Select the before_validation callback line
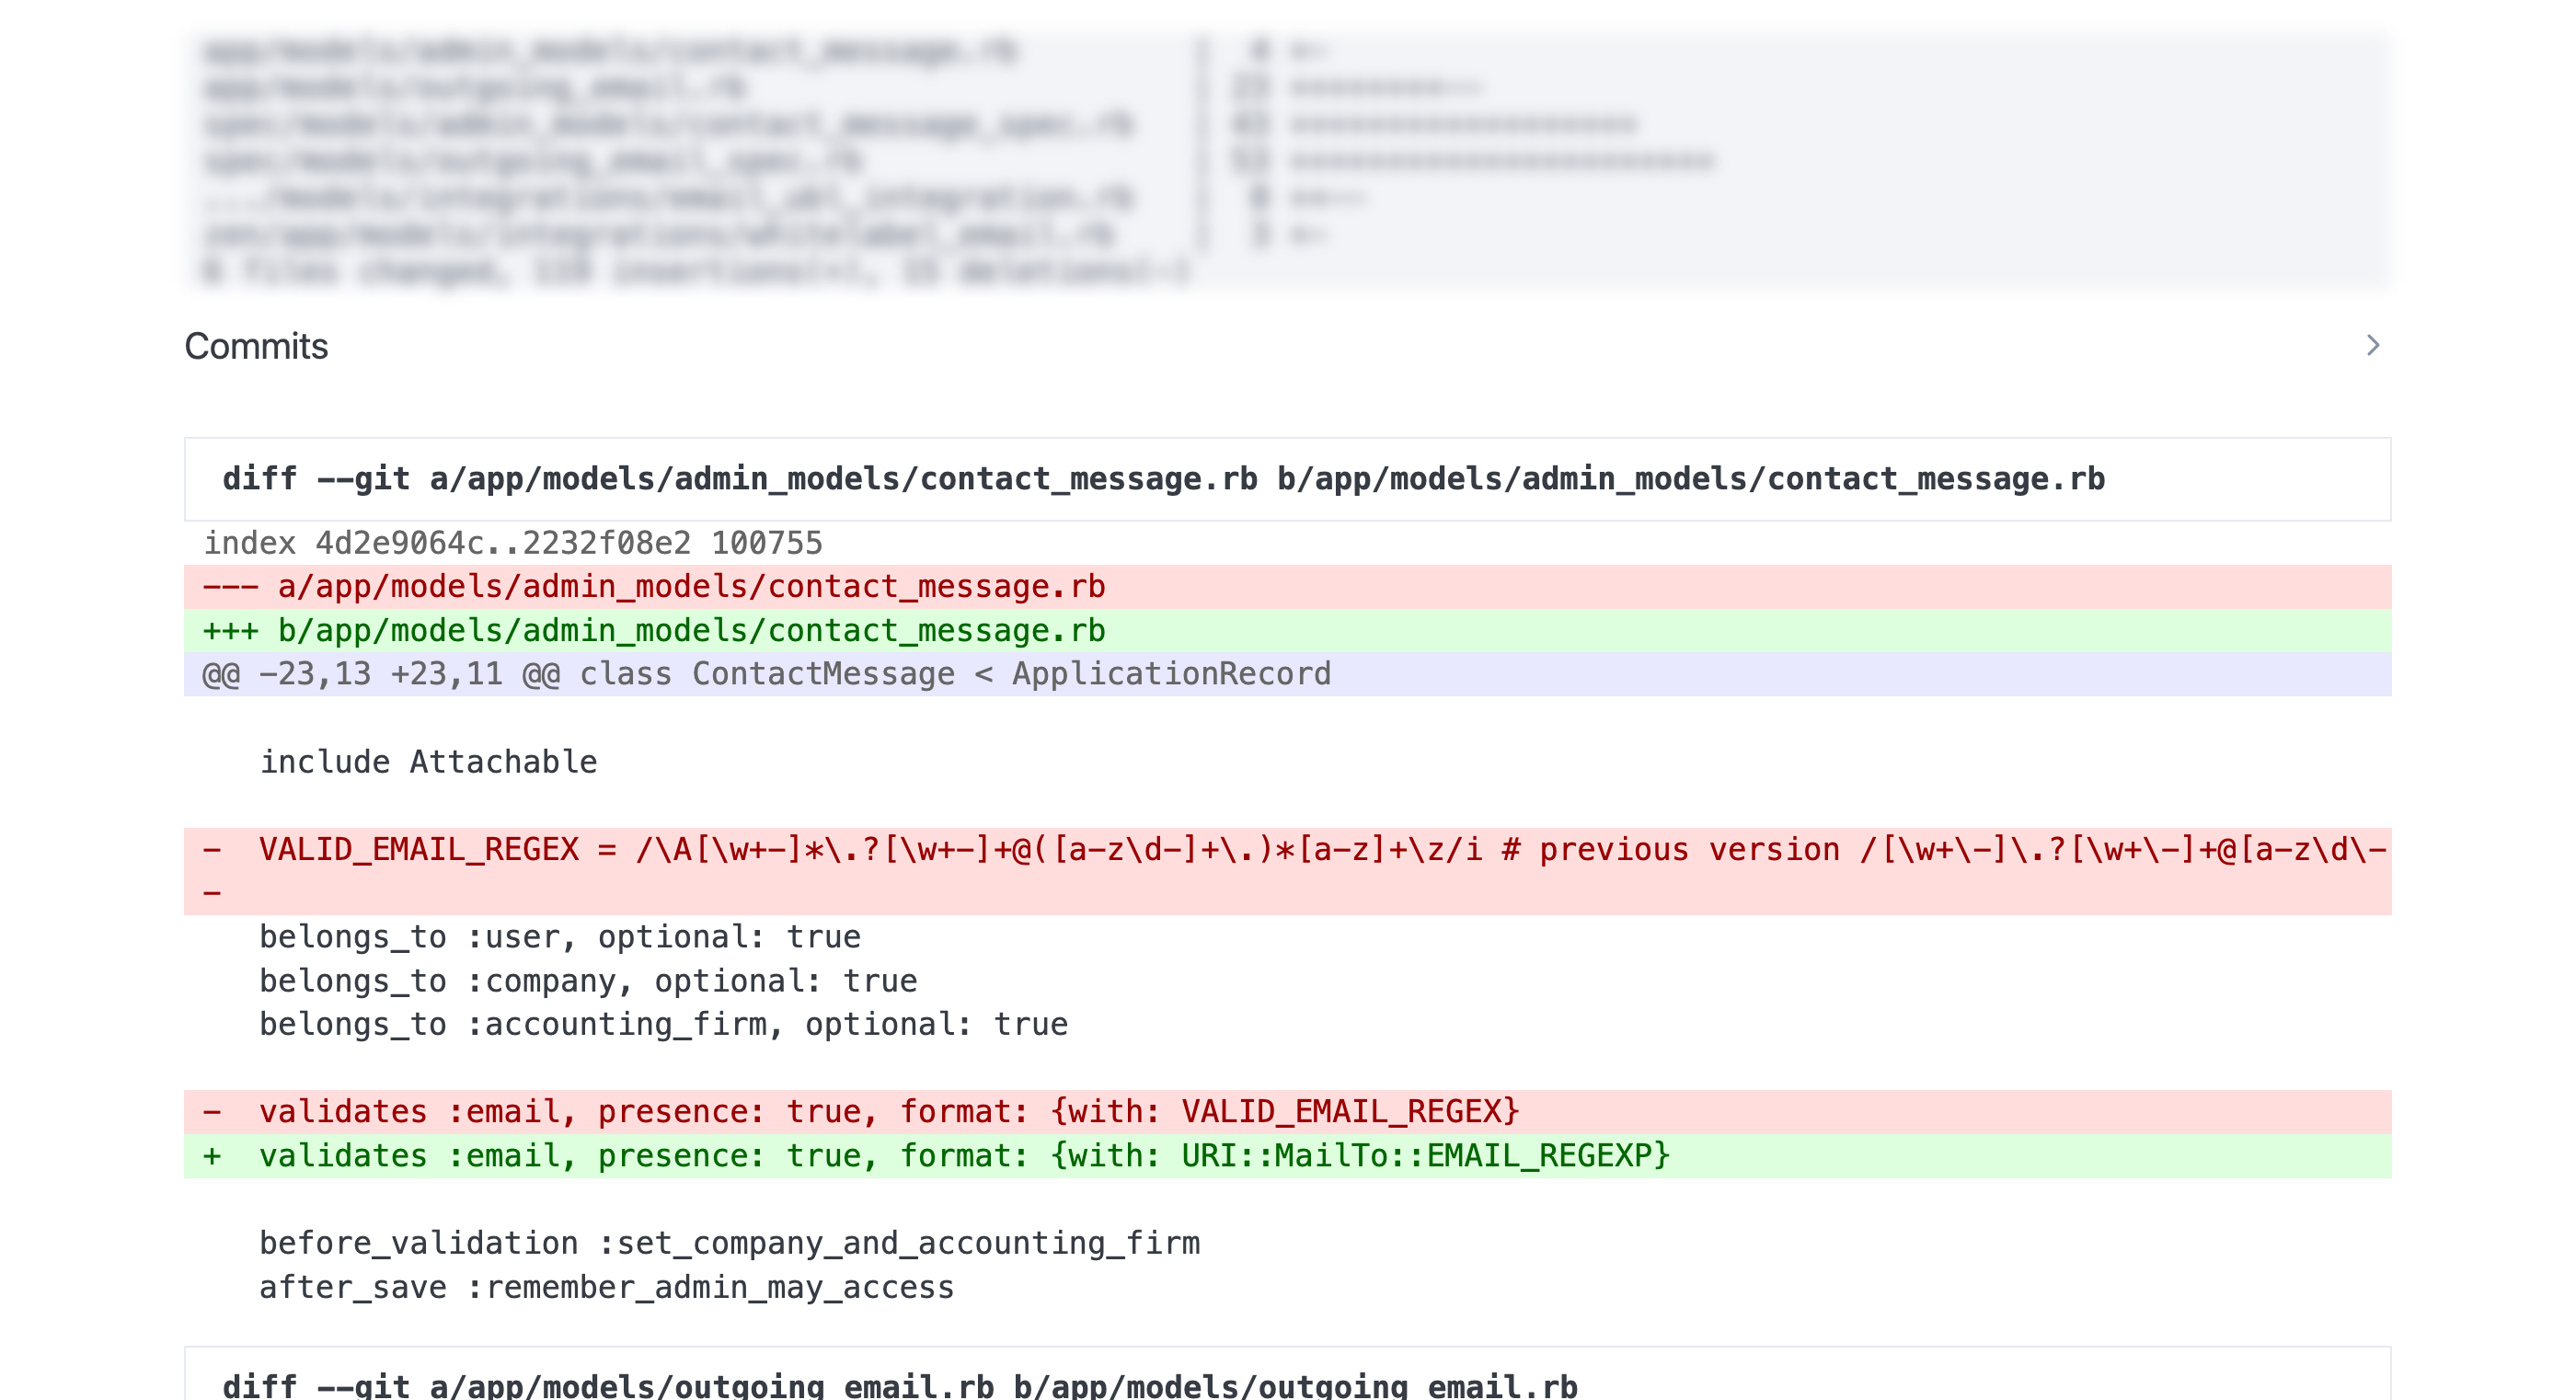The width and height of the screenshot is (2576, 1400). [x=730, y=1242]
